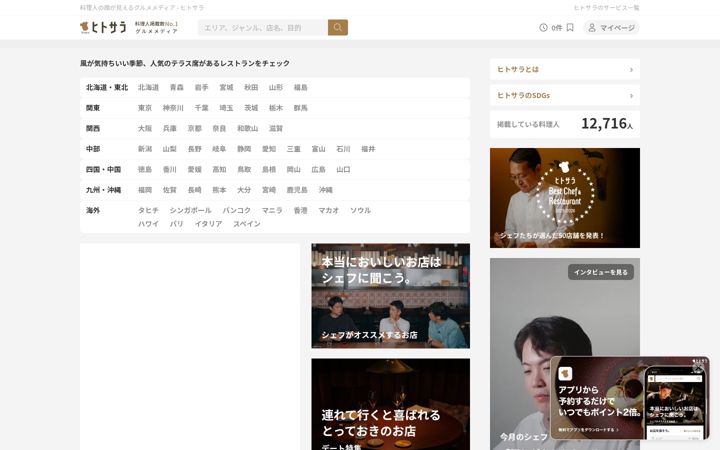Select 群馬 area link
This screenshot has height=450, width=720.
tap(300, 108)
